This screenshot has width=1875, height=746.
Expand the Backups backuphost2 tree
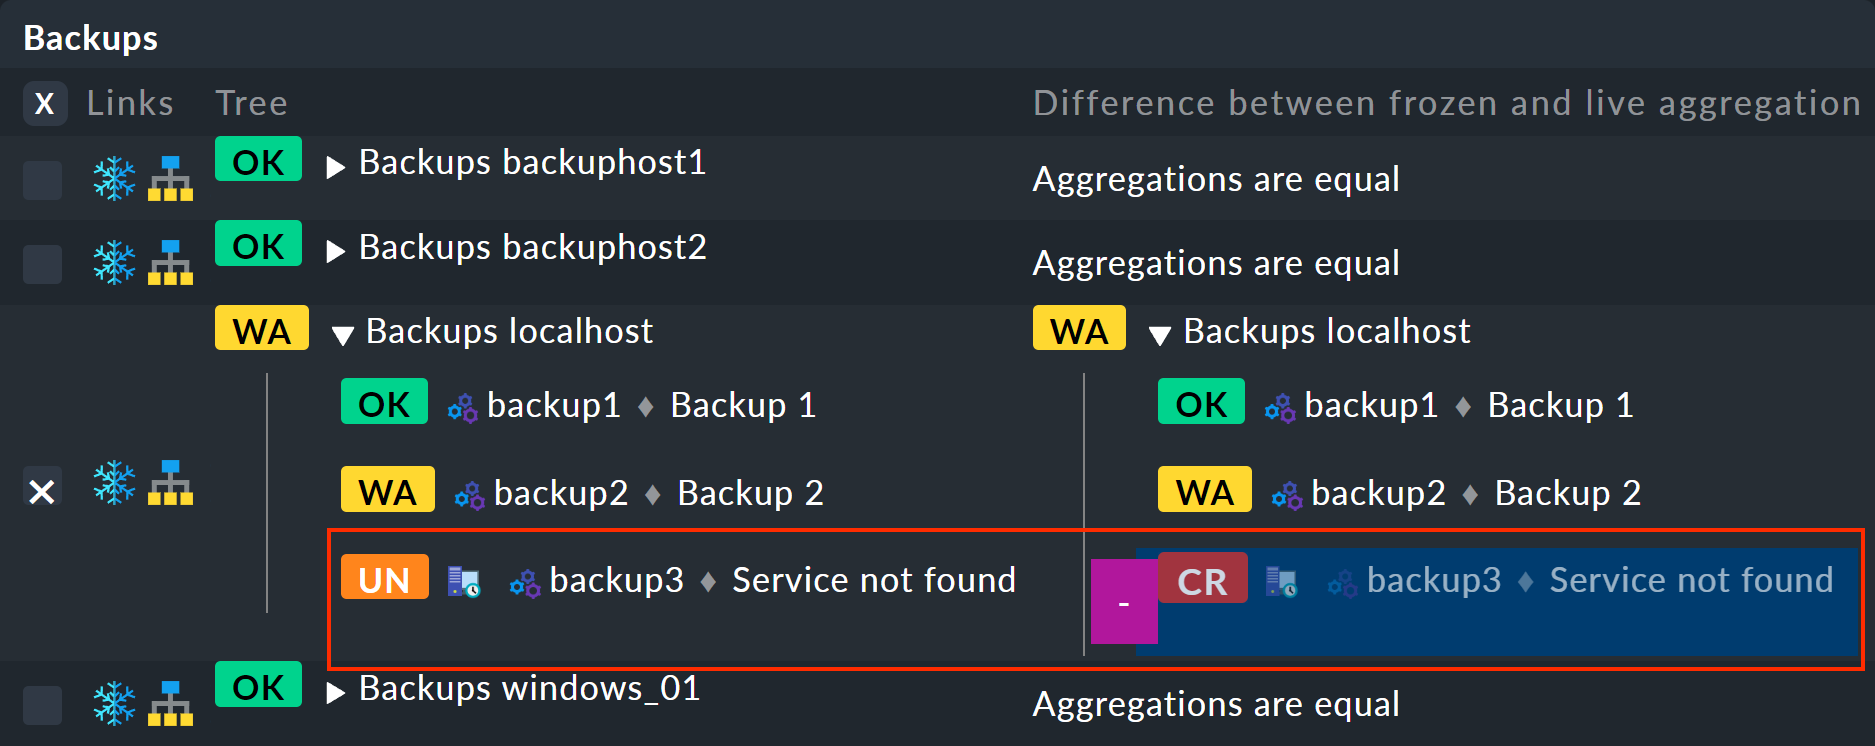coord(336,250)
